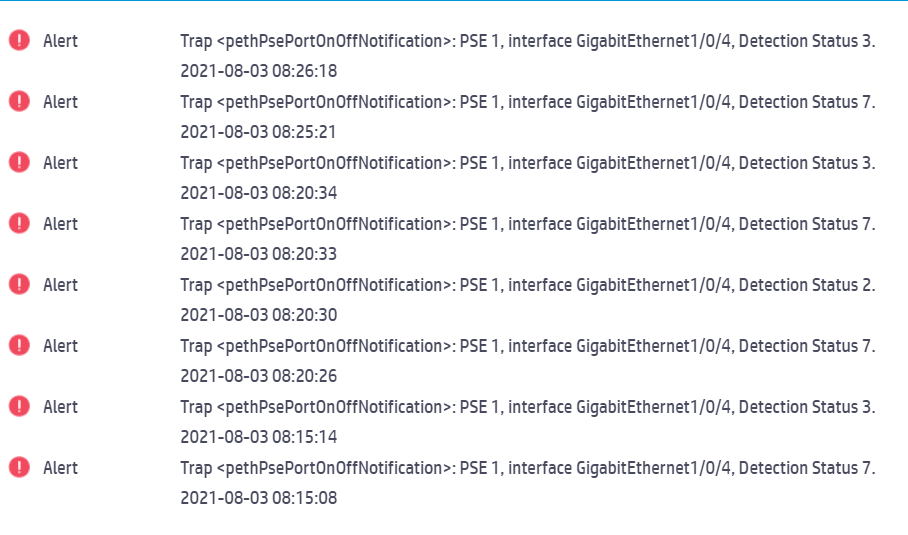Open the trap message logged at 08:25:21
The image size is (908, 535).
tap(527, 102)
